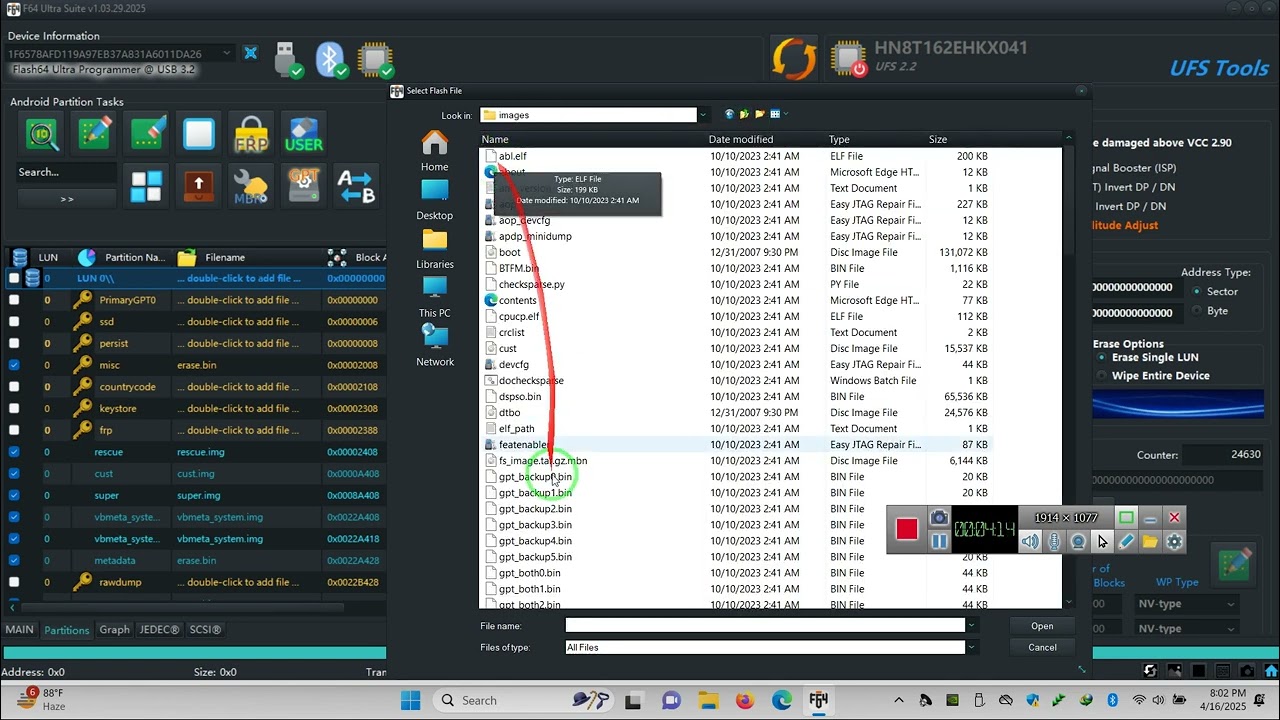The image size is (1280, 720).
Task: Select the Byte address type radio
Action: coord(1197,311)
